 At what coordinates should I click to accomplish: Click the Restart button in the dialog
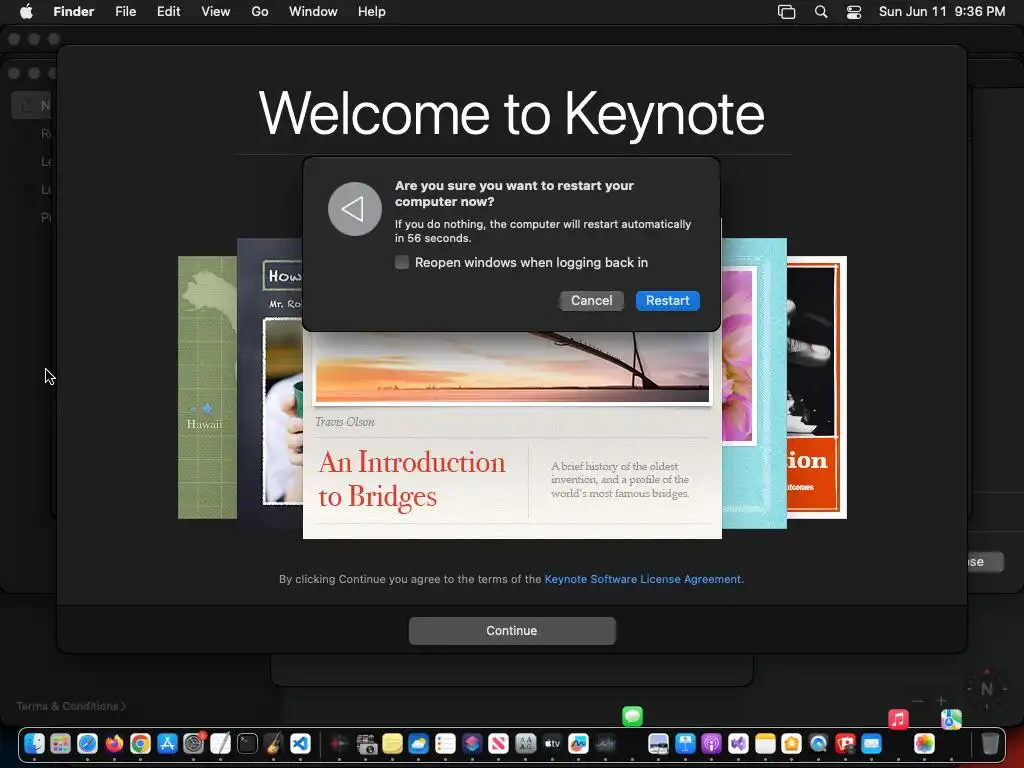click(667, 300)
